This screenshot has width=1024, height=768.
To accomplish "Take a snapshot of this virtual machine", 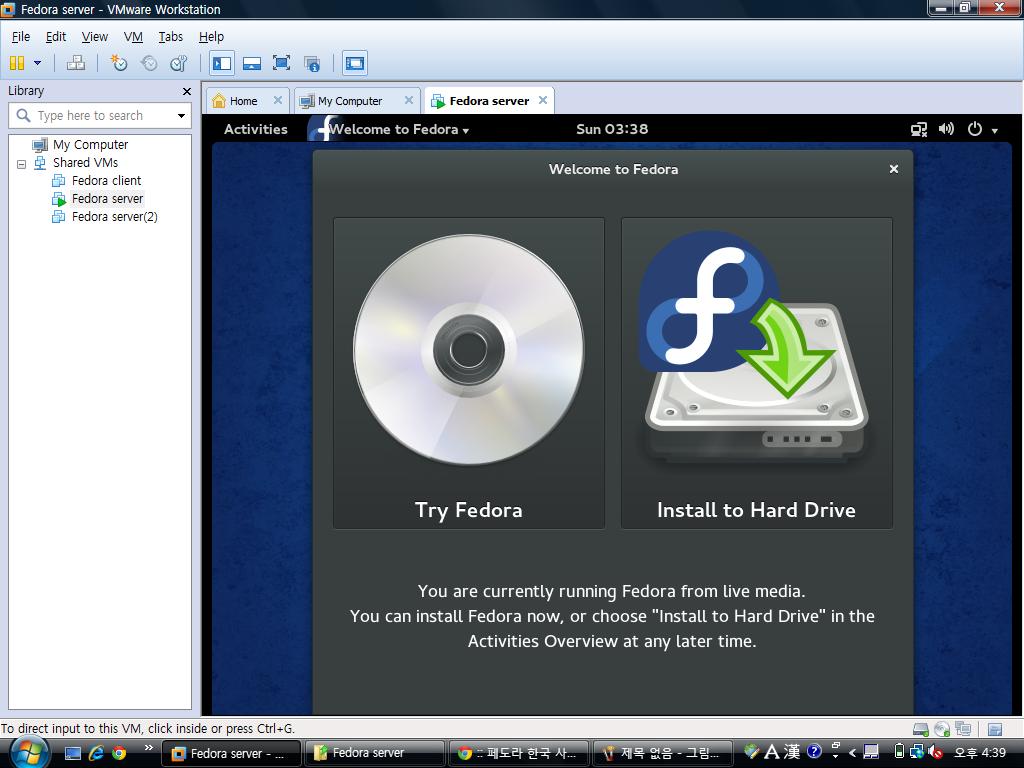I will point(118,63).
